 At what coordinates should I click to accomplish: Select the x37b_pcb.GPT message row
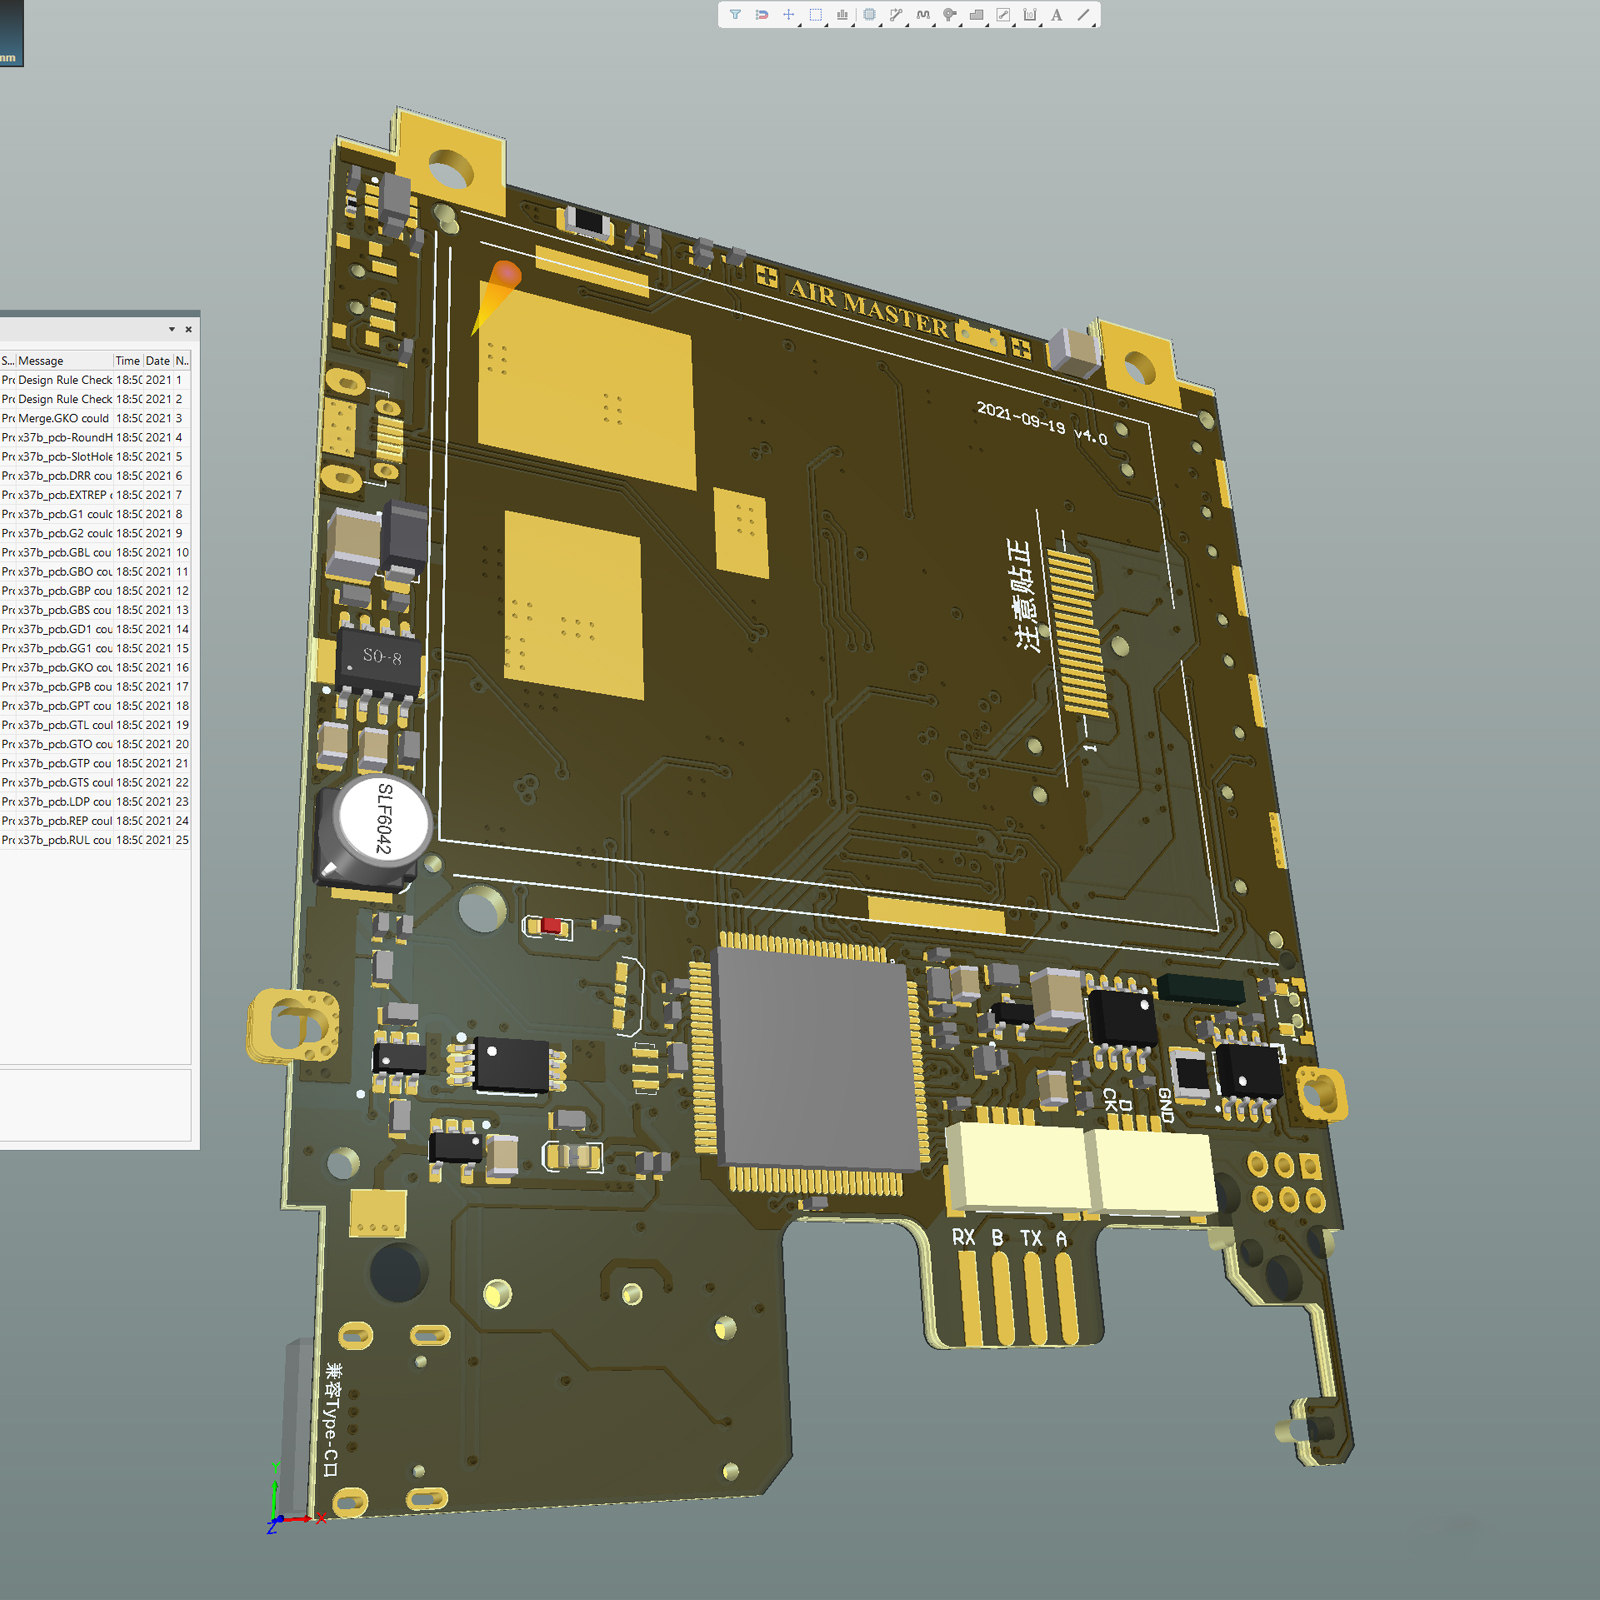[95, 706]
